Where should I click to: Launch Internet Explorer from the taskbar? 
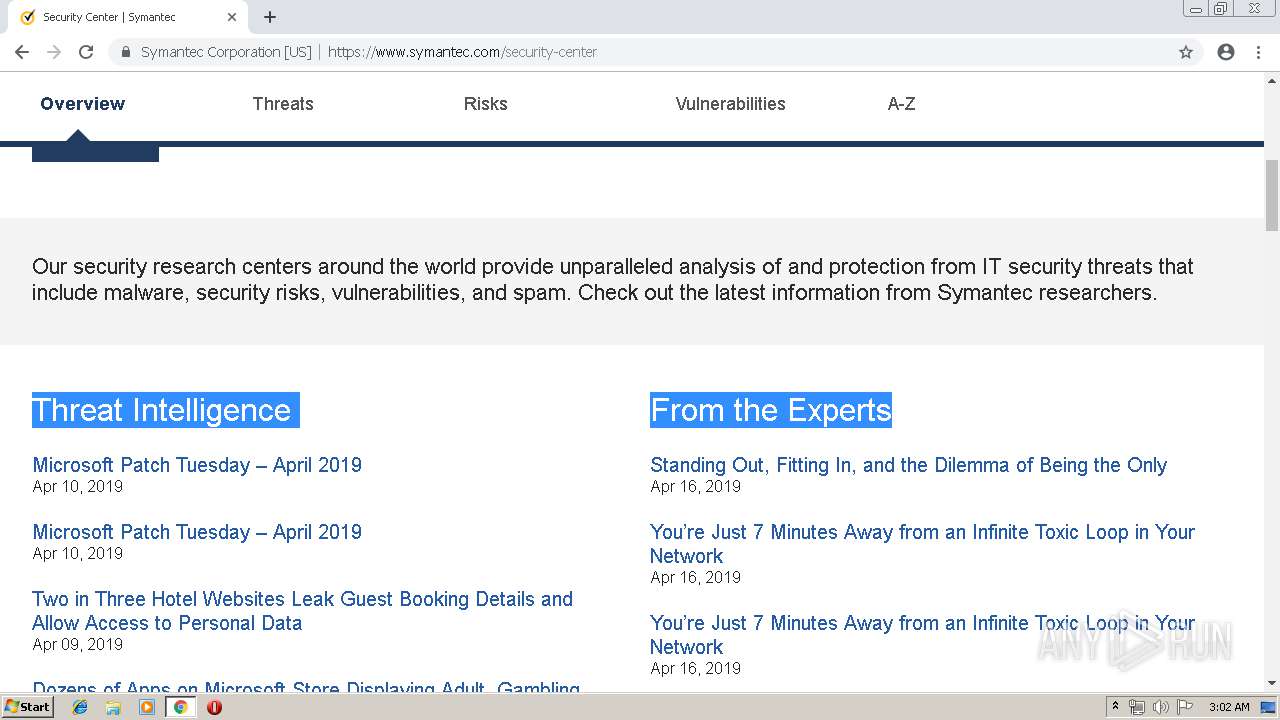(80, 707)
